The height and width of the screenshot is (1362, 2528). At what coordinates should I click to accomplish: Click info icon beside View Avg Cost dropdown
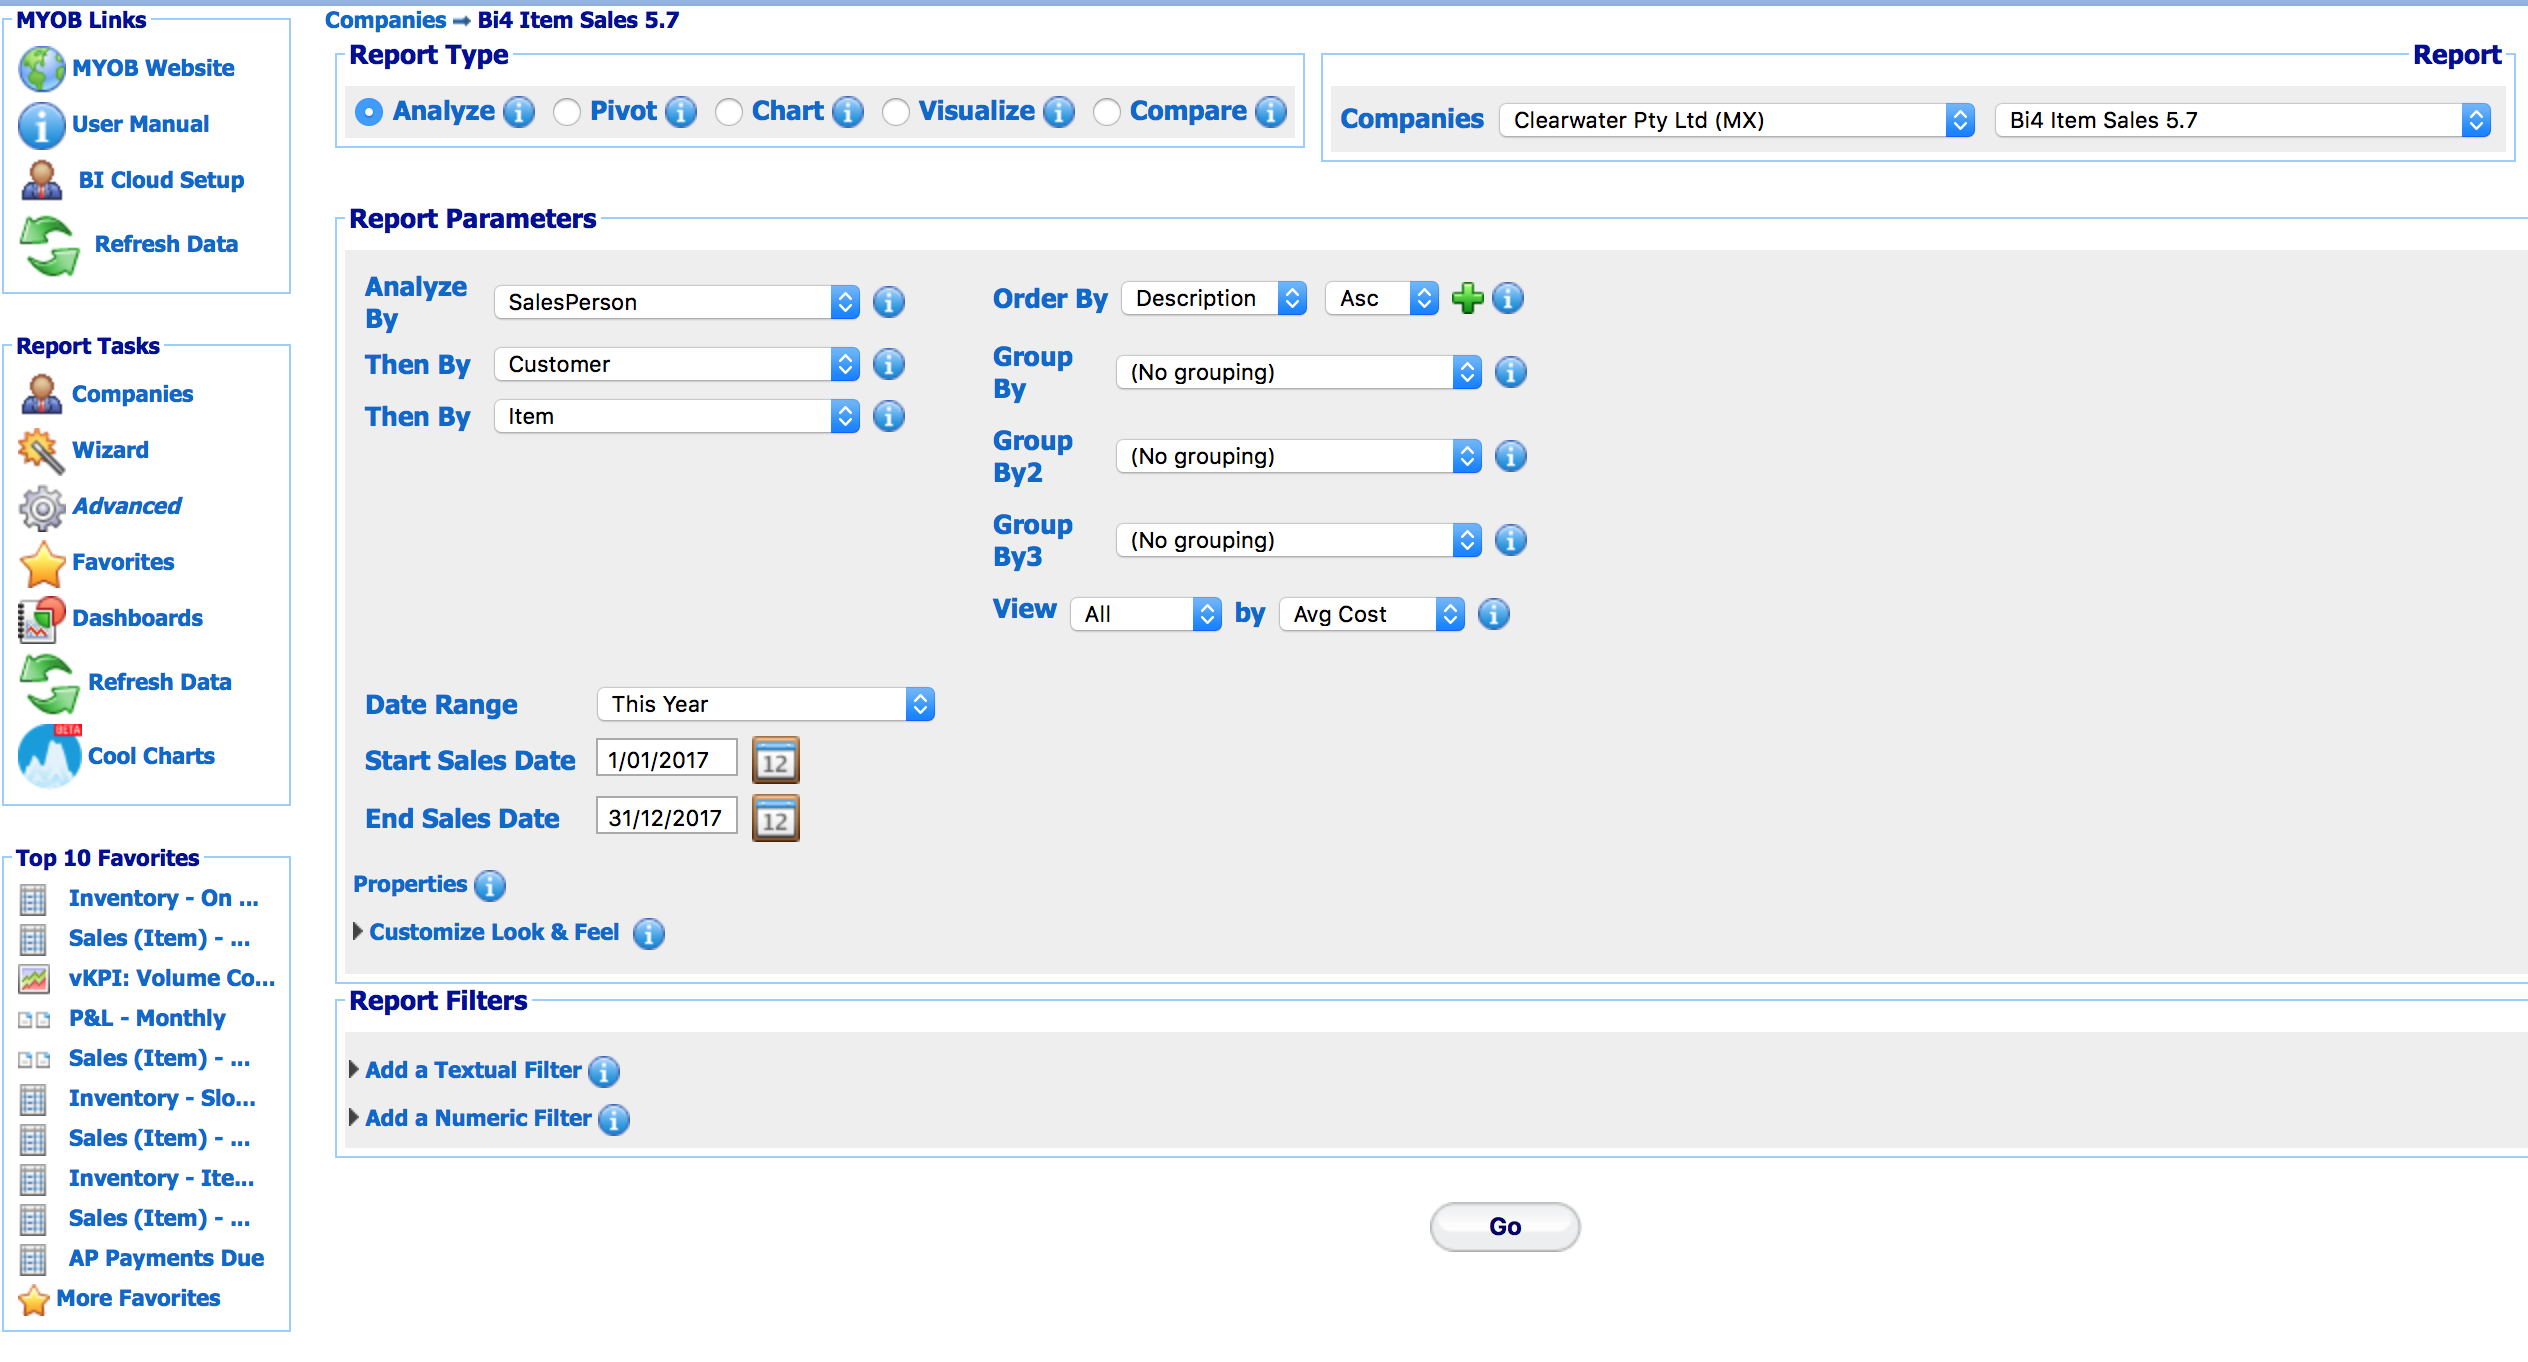(1494, 614)
